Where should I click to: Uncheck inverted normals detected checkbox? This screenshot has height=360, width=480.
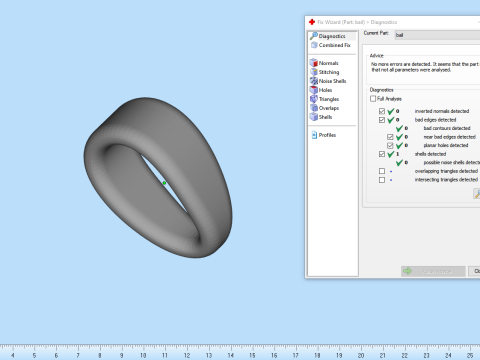382,111
